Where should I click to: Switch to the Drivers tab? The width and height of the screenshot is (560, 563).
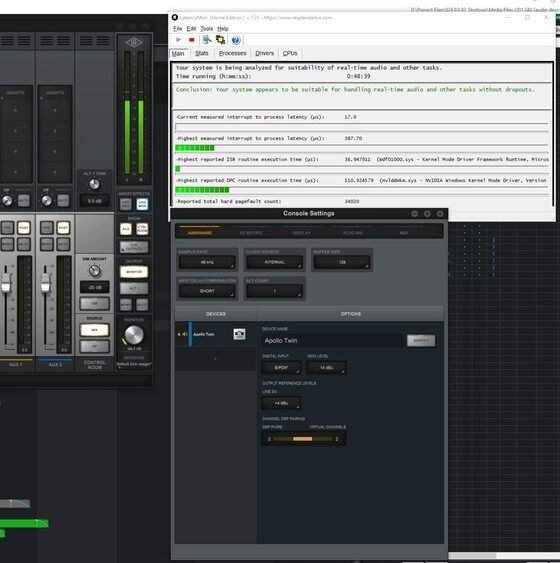pos(265,53)
